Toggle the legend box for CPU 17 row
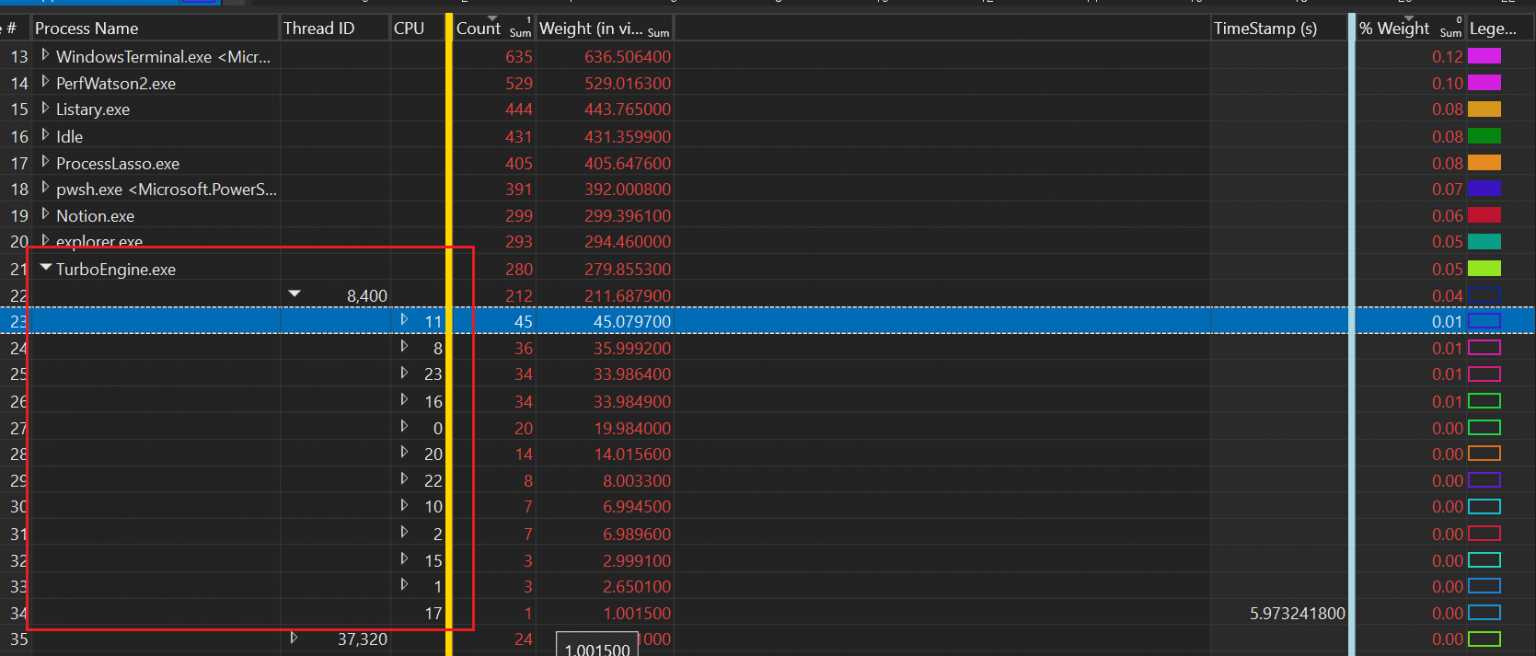This screenshot has height=656, width=1536. tap(1484, 613)
